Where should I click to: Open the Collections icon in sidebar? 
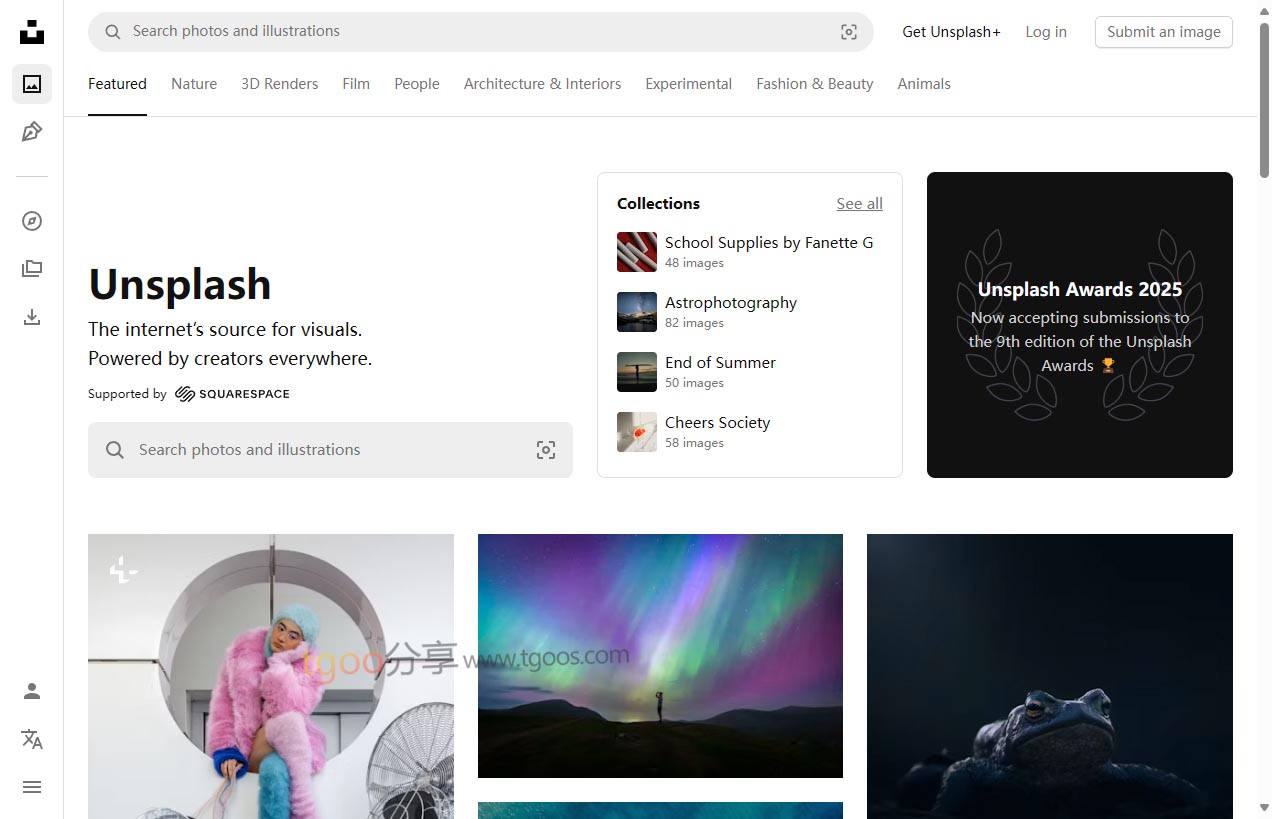[32, 269]
